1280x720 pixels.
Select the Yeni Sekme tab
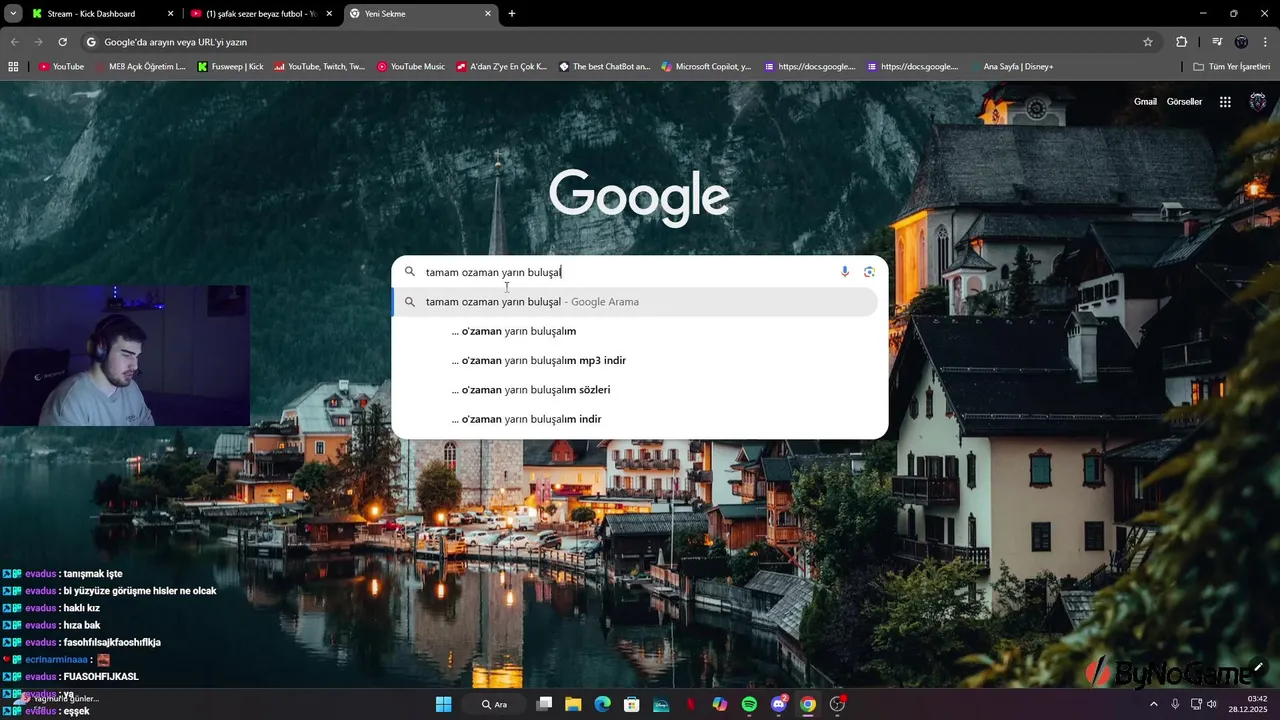[421, 14]
